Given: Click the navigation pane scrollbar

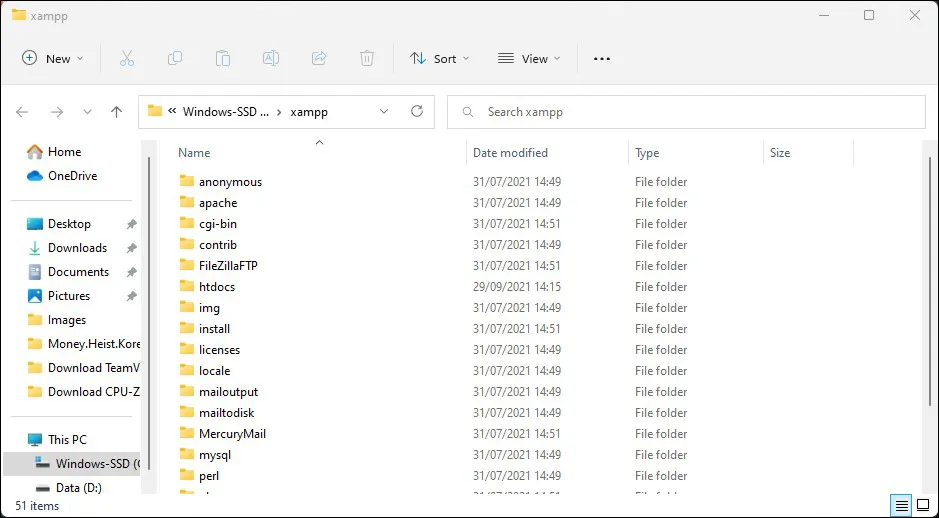Looking at the screenshot, I should pos(149,311).
